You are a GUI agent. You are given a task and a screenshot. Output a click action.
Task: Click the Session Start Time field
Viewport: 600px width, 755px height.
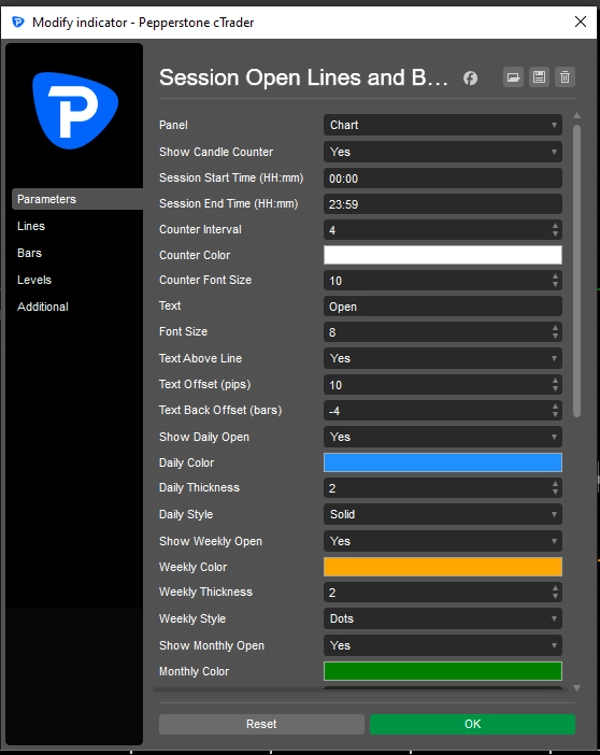pos(443,179)
